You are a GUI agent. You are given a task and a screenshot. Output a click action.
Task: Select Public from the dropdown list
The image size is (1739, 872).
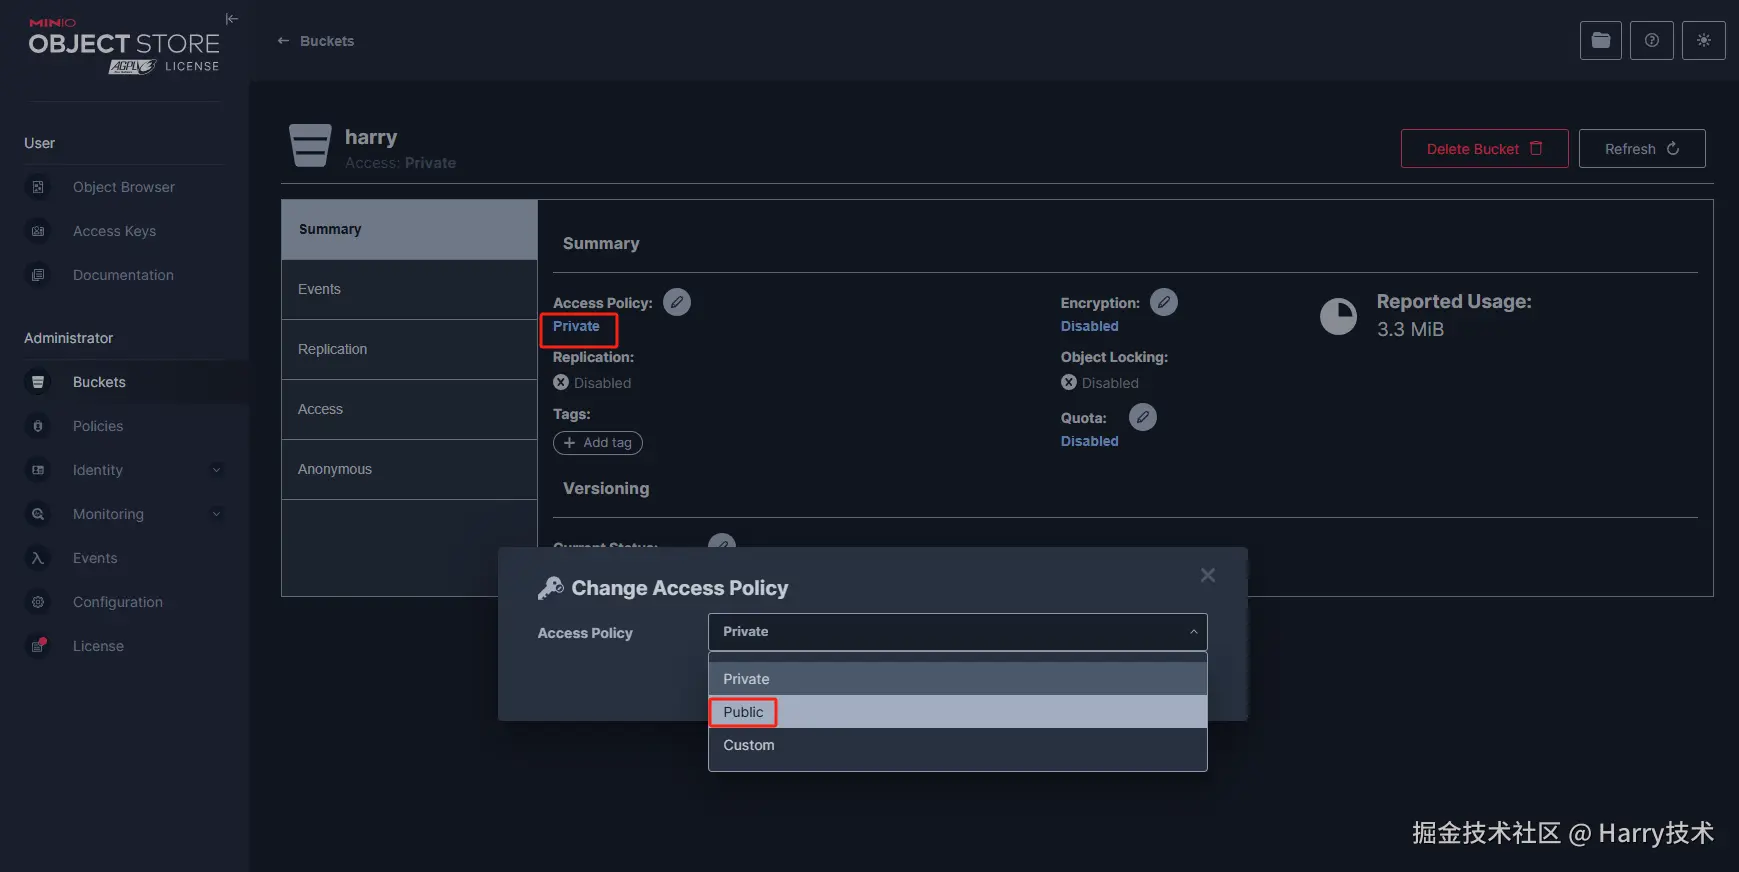click(957, 712)
